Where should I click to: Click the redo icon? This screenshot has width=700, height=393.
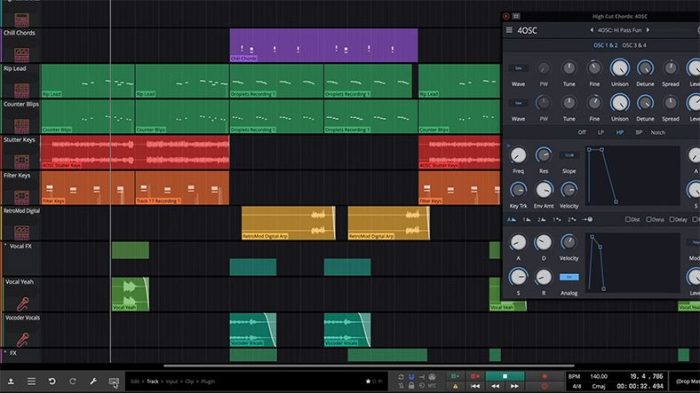tap(72, 381)
